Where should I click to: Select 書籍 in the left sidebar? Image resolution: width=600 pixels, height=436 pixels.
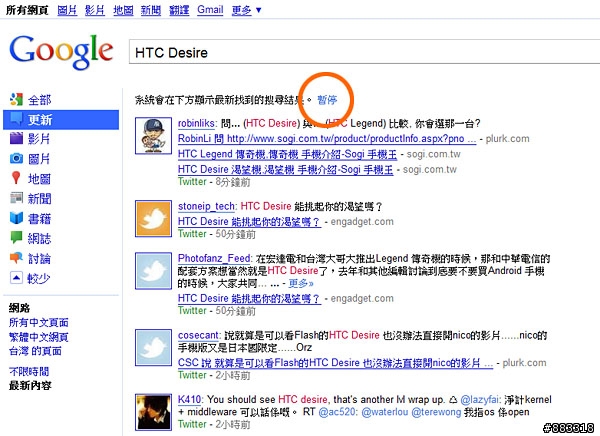click(39, 218)
